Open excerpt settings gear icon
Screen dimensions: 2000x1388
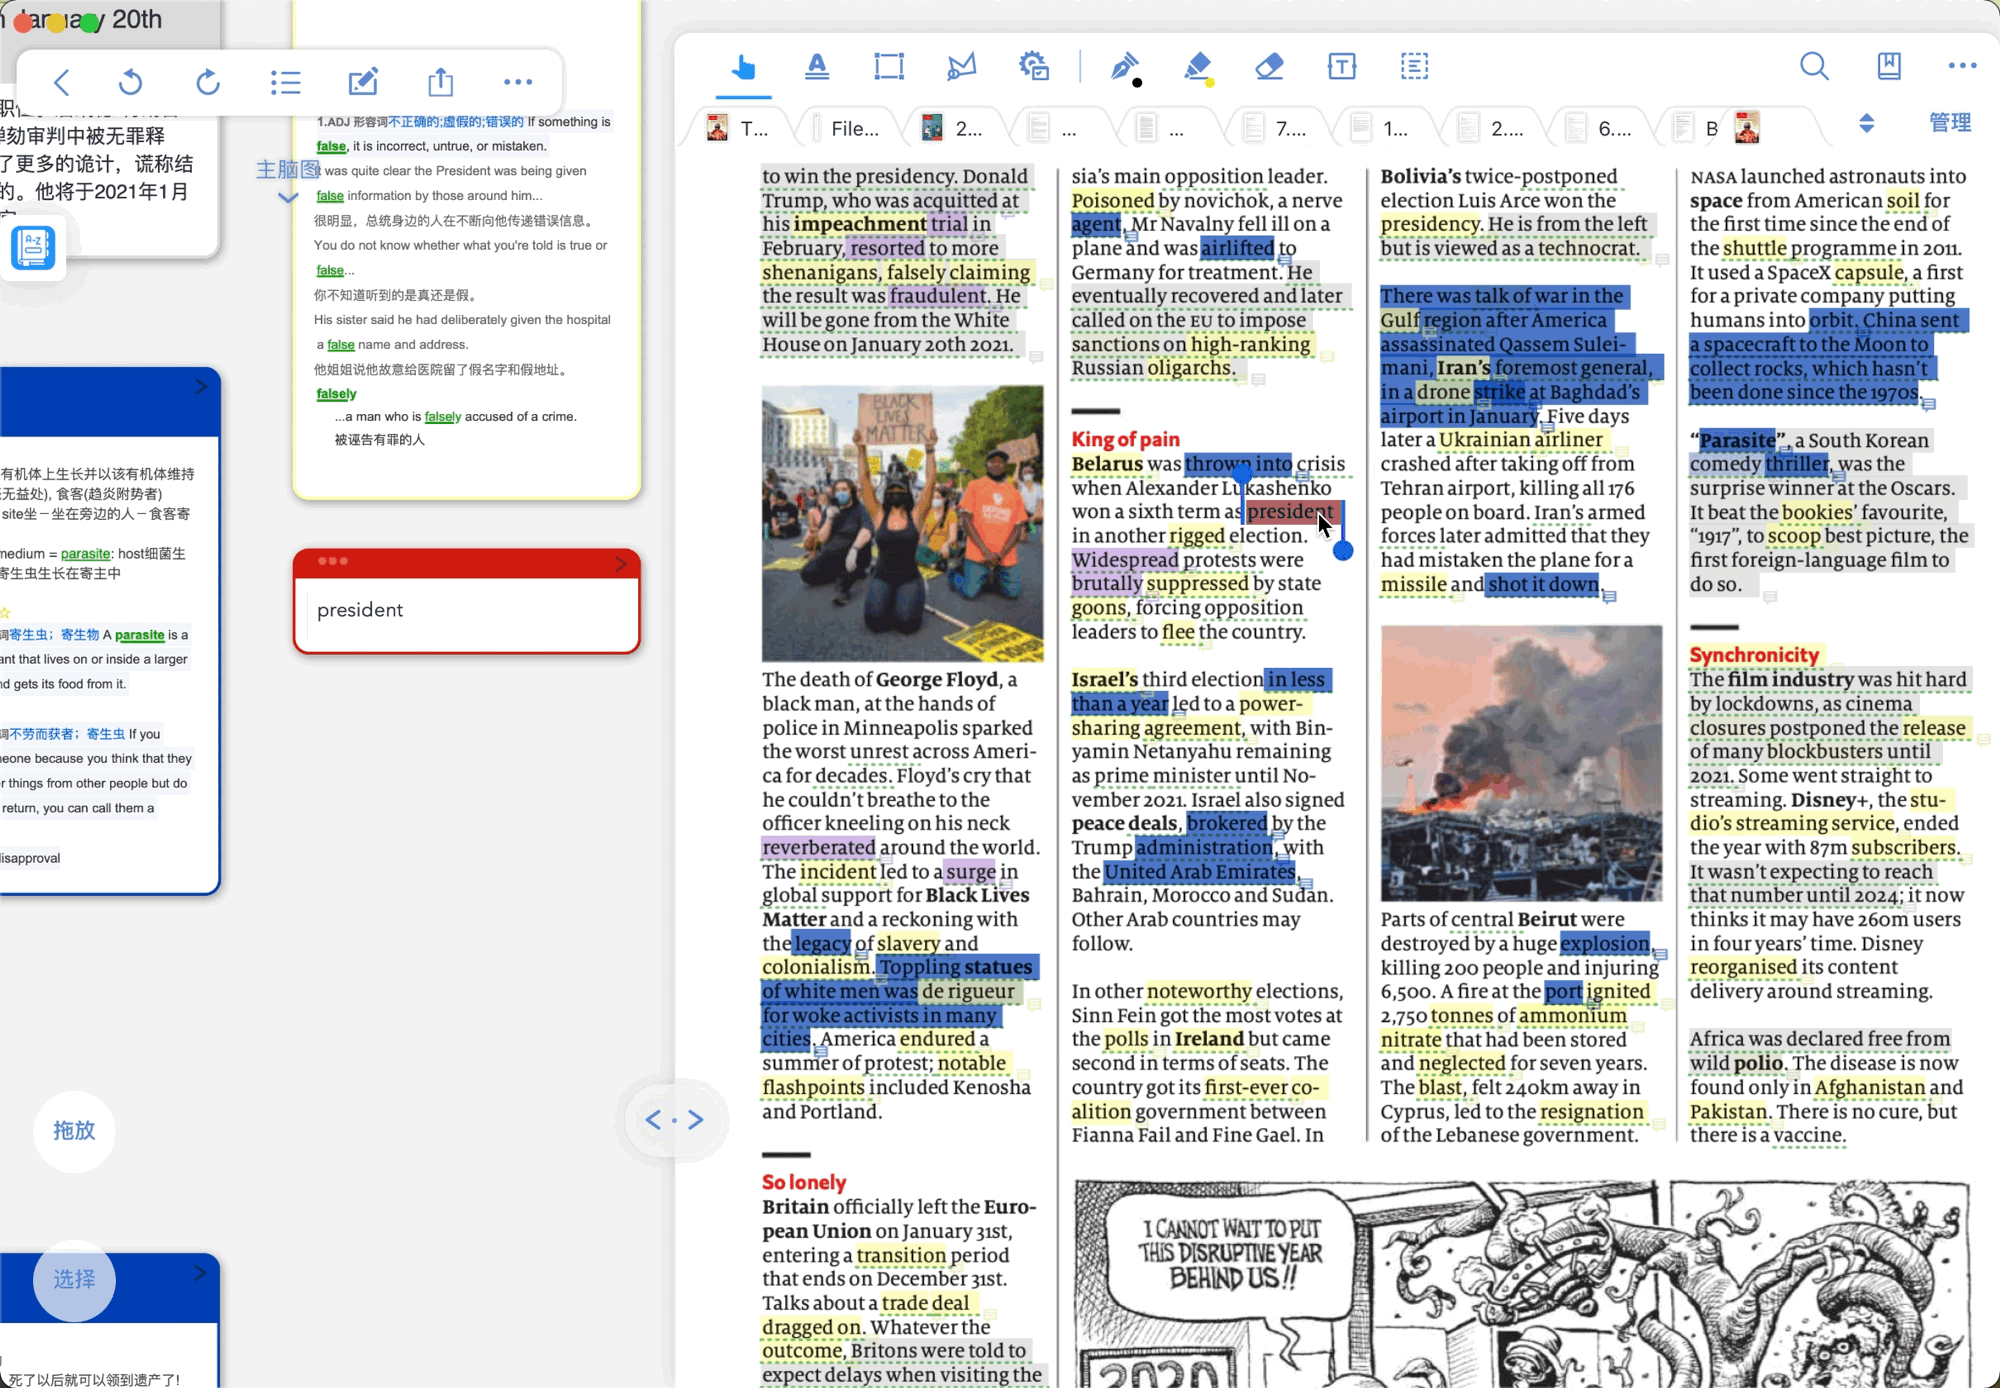(x=1034, y=67)
